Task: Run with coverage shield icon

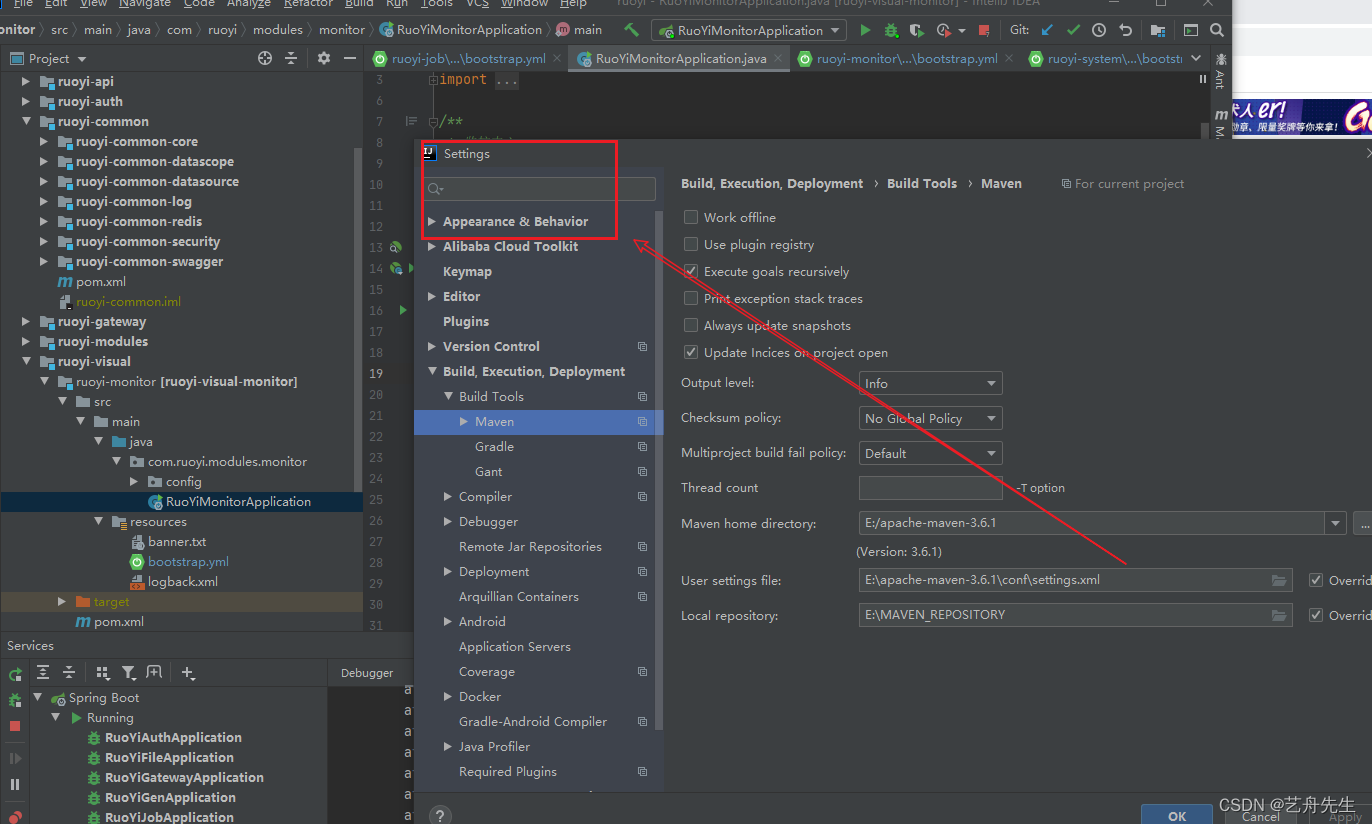Action: click(917, 30)
